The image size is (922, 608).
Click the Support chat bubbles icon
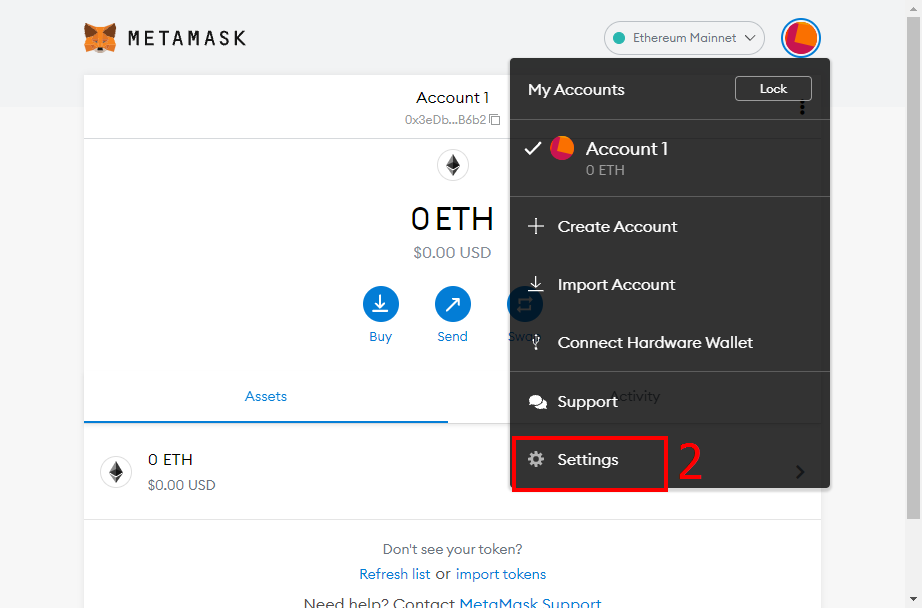[x=537, y=402]
